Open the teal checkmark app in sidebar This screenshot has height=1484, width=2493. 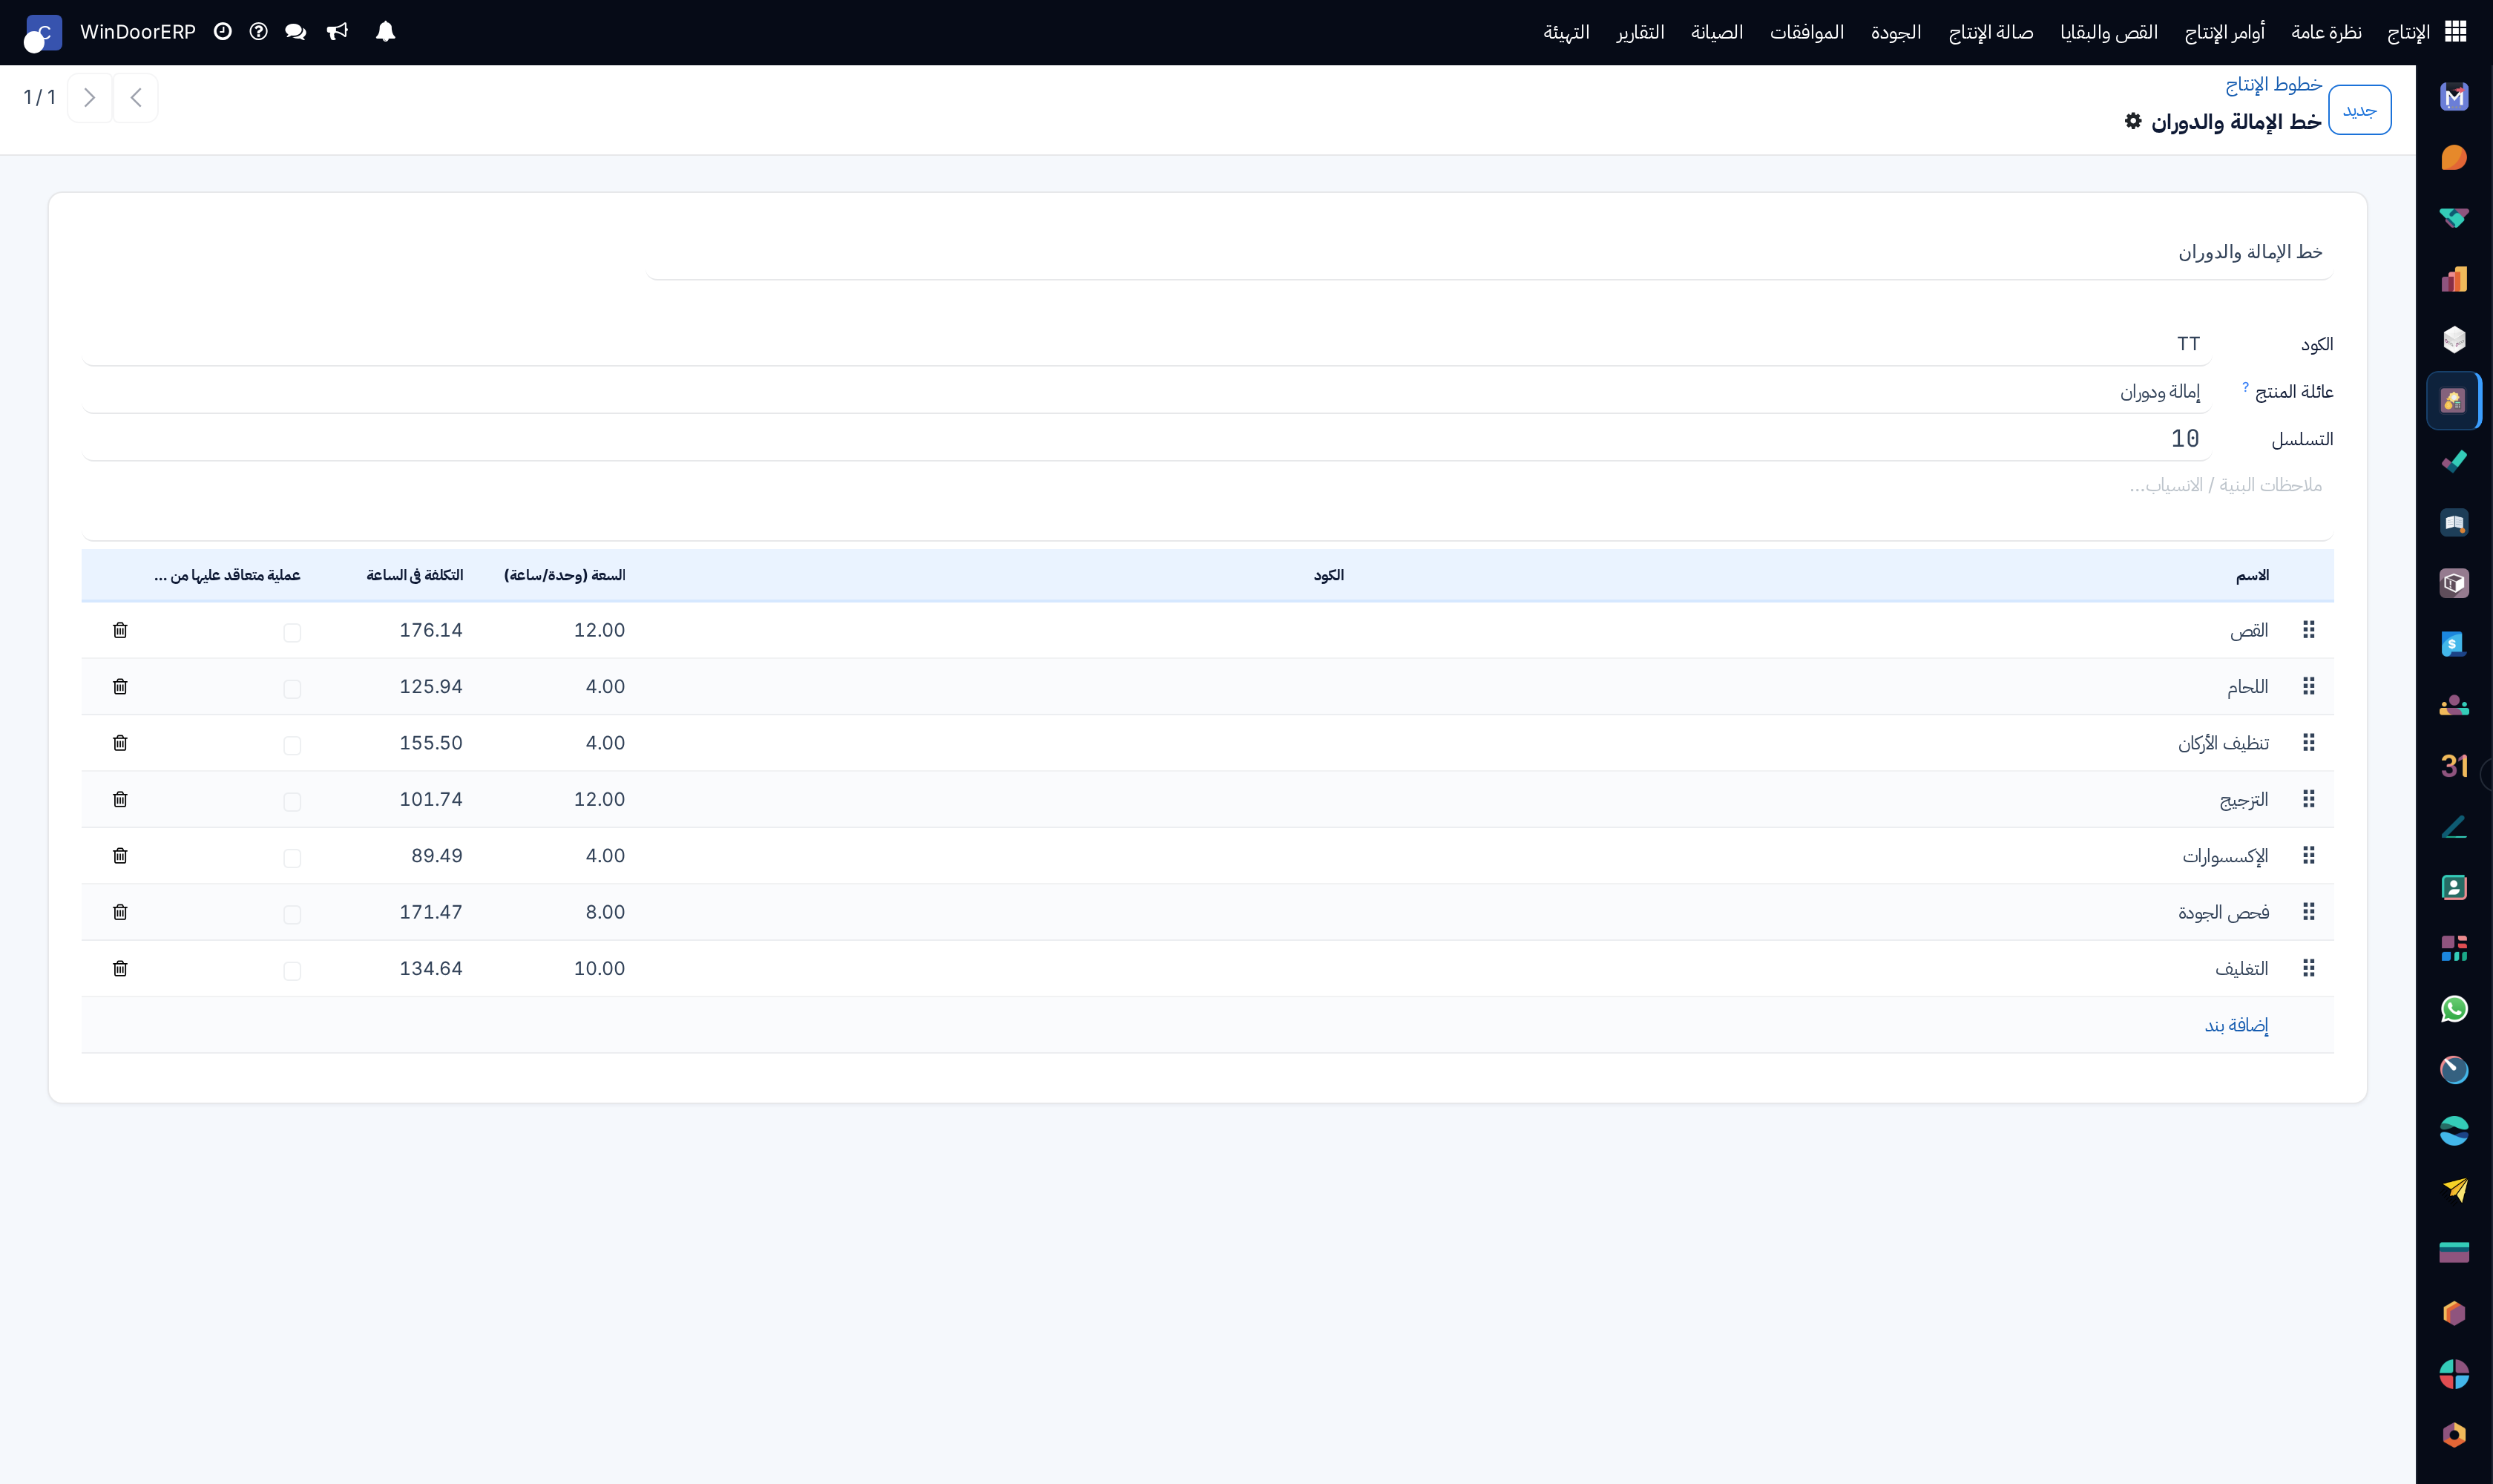2454,462
